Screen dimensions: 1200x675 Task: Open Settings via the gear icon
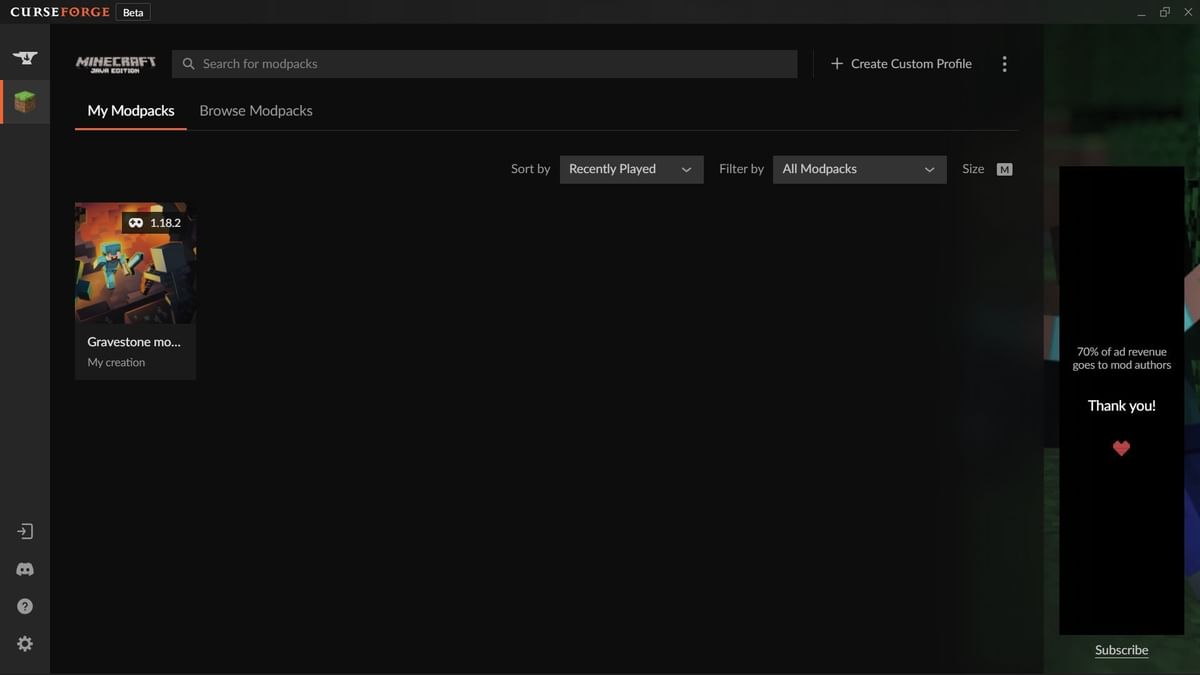tap(23, 643)
